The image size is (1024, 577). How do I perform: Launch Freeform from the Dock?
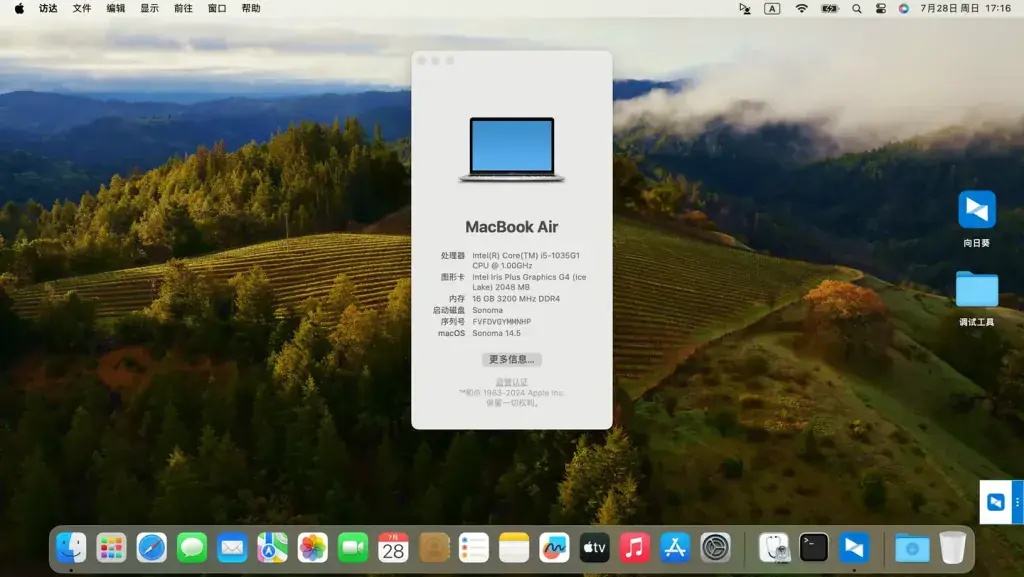pos(554,547)
